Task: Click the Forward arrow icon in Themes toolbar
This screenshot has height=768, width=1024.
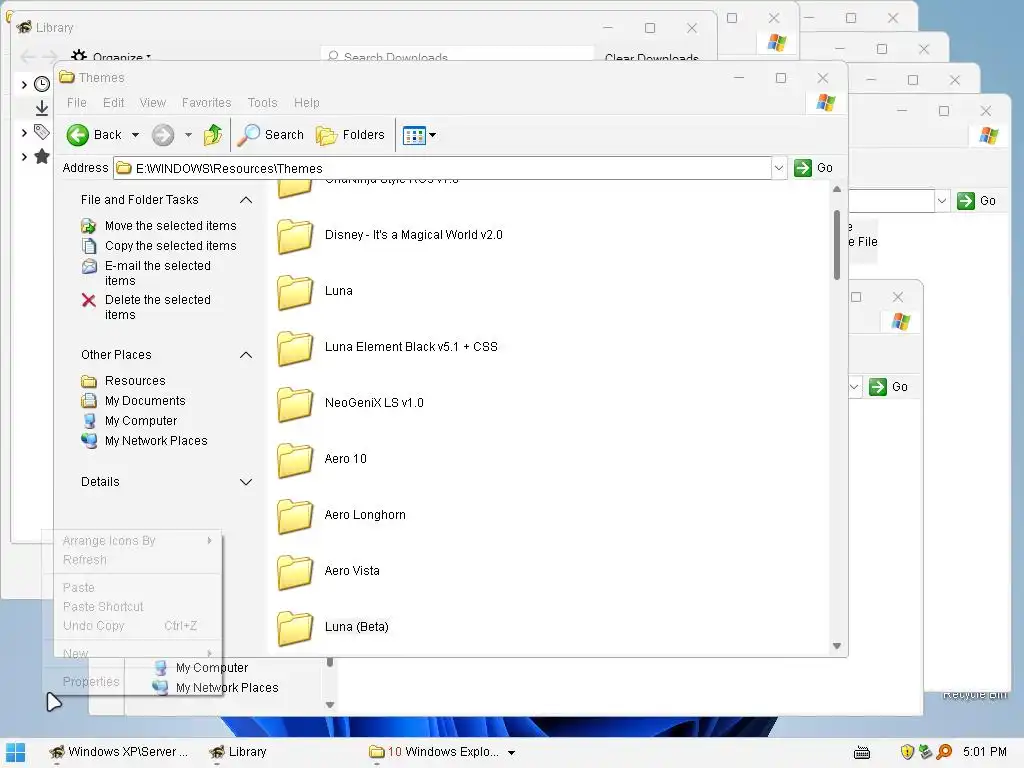Action: 163,135
